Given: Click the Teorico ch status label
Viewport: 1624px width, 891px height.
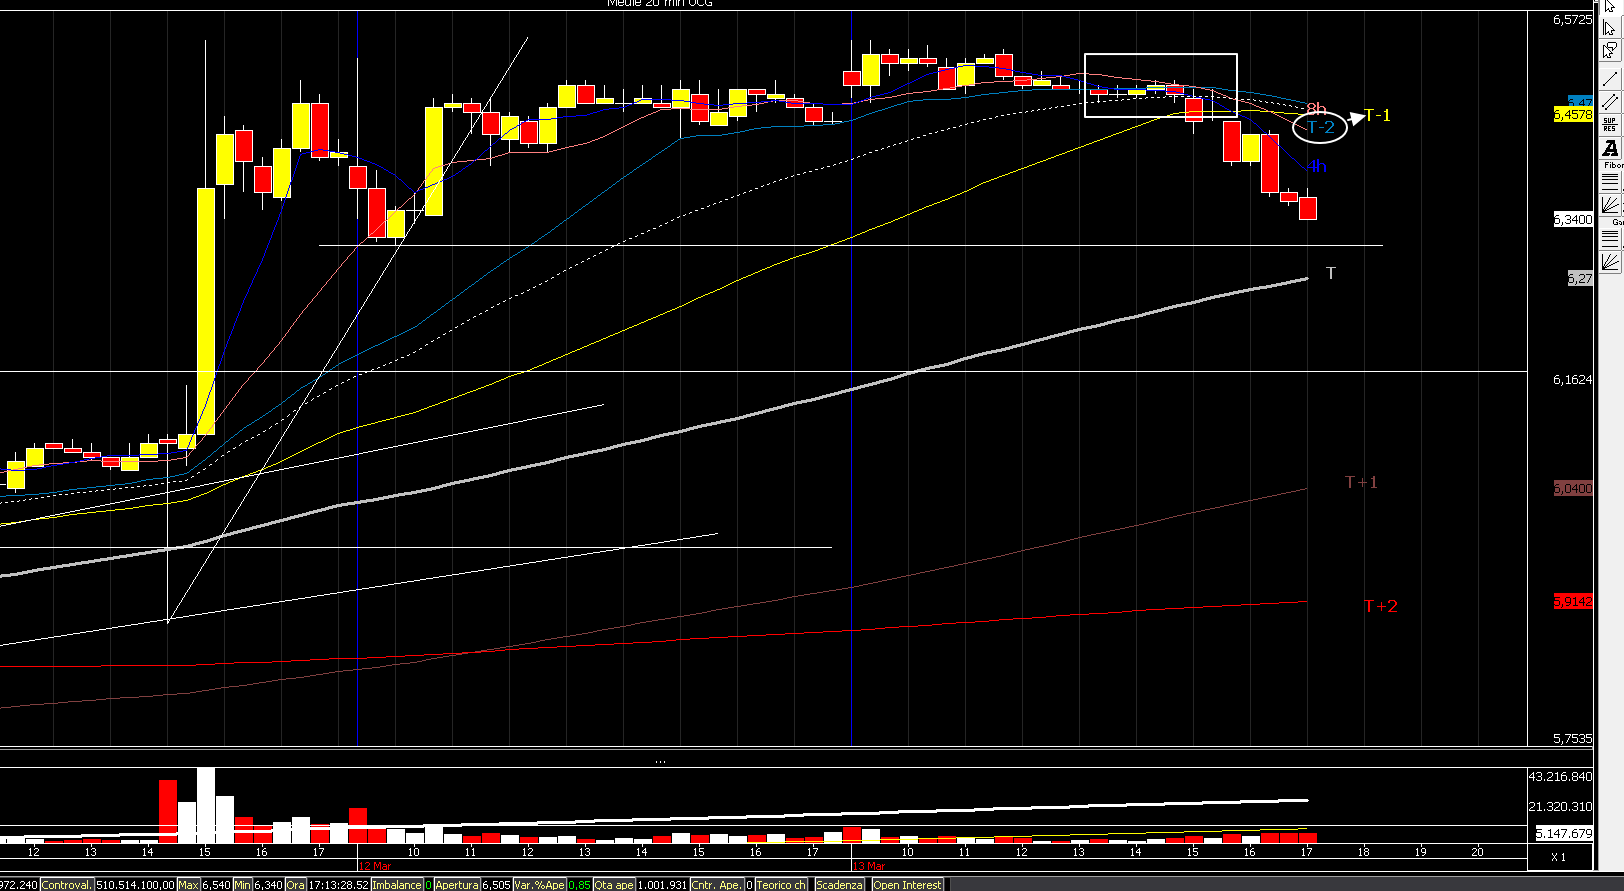Looking at the screenshot, I should pyautogui.click(x=781, y=885).
